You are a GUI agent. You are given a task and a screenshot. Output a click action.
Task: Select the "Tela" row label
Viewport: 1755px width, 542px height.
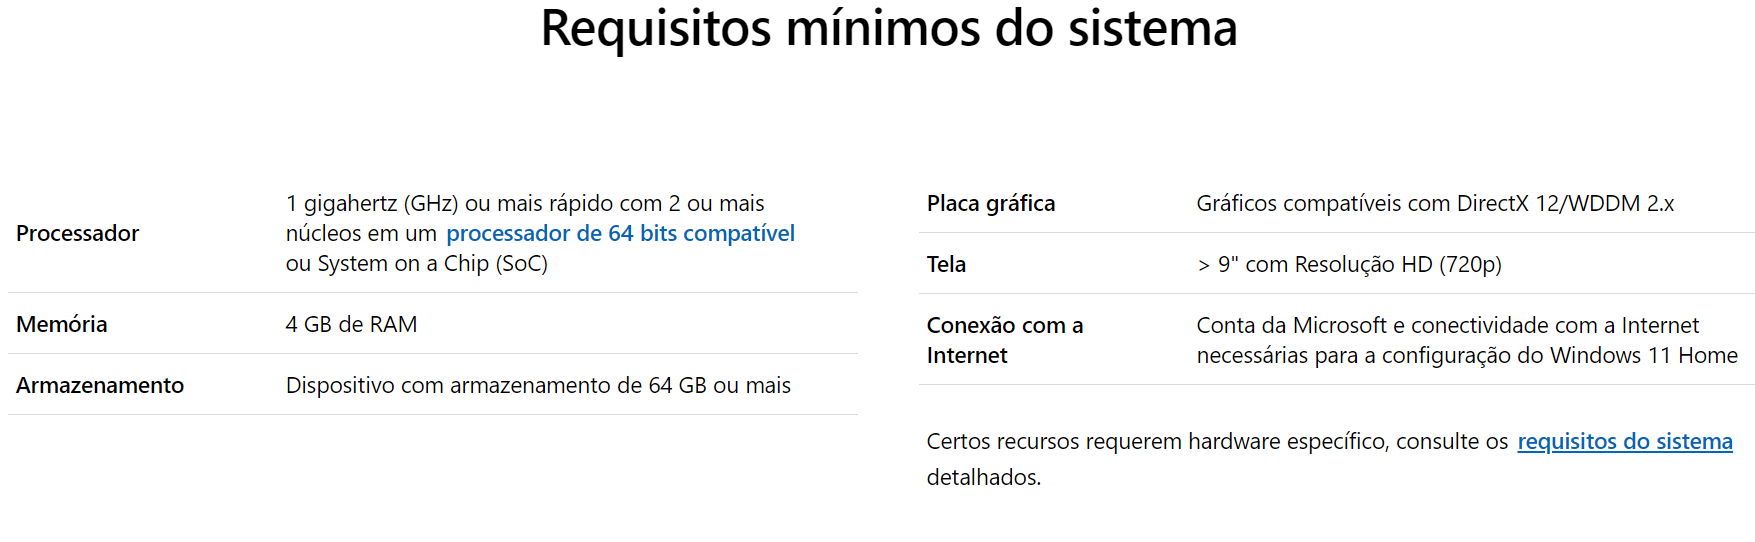(x=946, y=265)
